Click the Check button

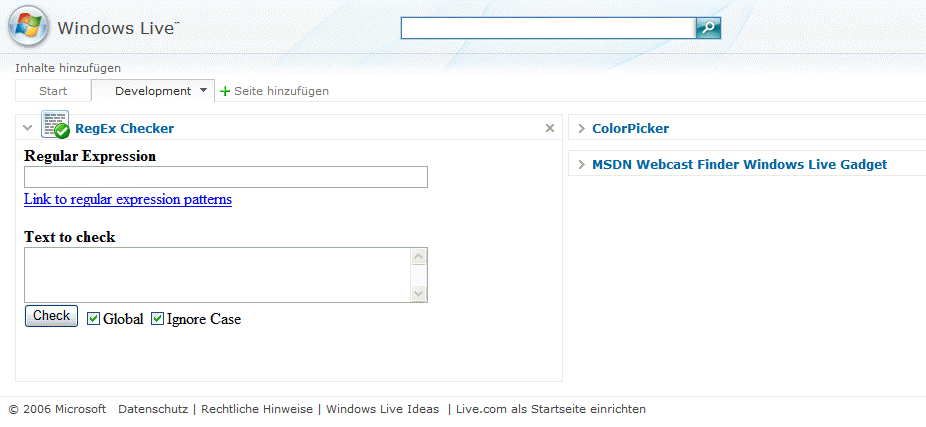click(x=51, y=315)
